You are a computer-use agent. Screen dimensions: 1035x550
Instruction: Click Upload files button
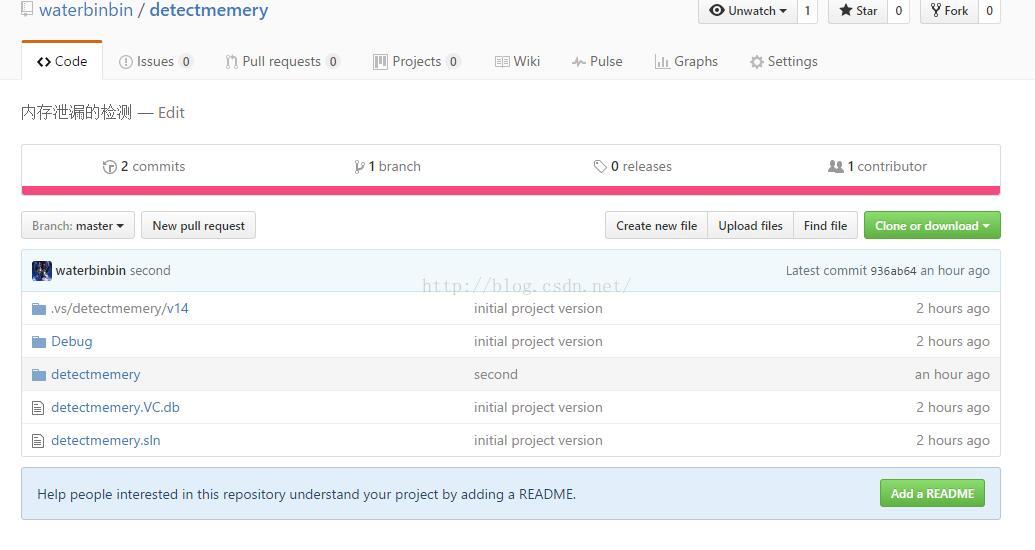point(751,225)
